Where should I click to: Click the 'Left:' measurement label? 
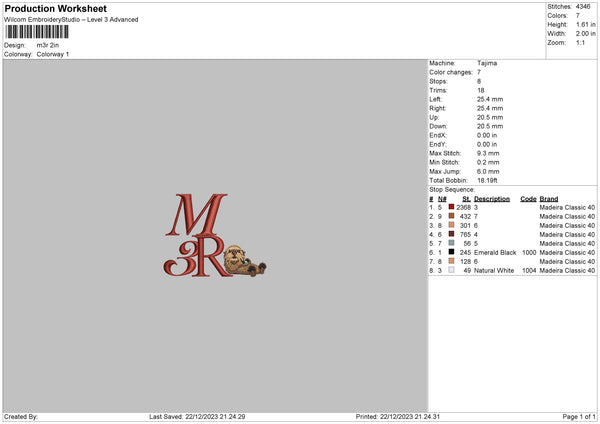click(435, 99)
